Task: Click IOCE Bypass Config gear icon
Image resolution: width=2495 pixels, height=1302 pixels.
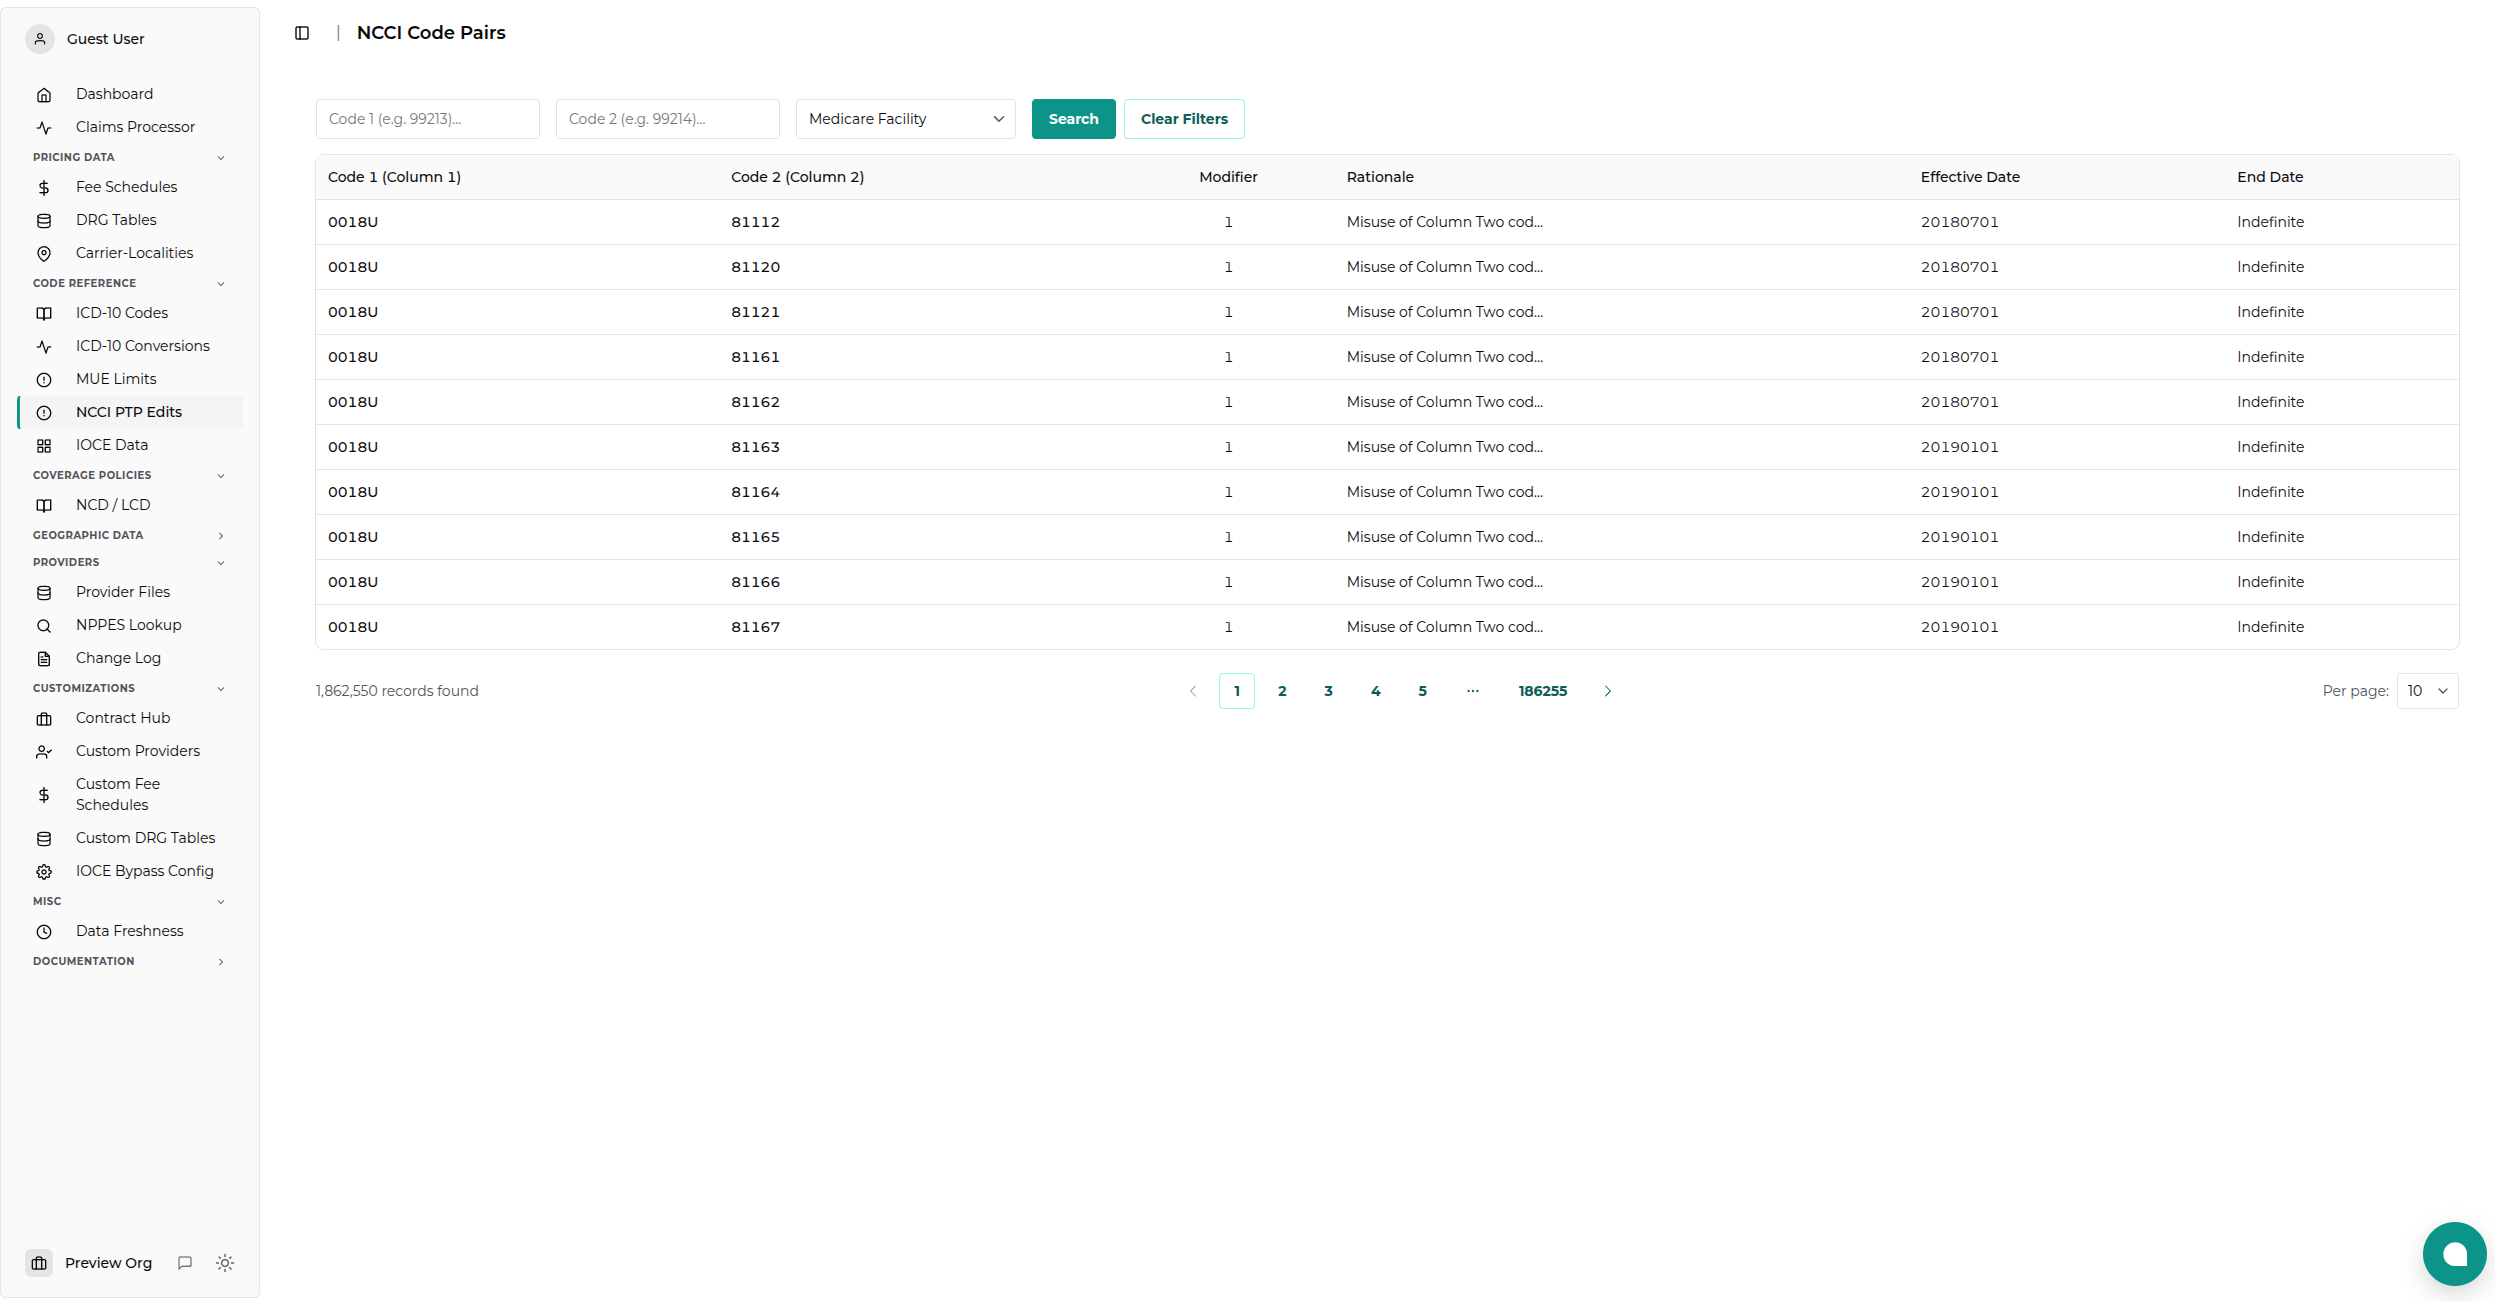Action: click(44, 872)
